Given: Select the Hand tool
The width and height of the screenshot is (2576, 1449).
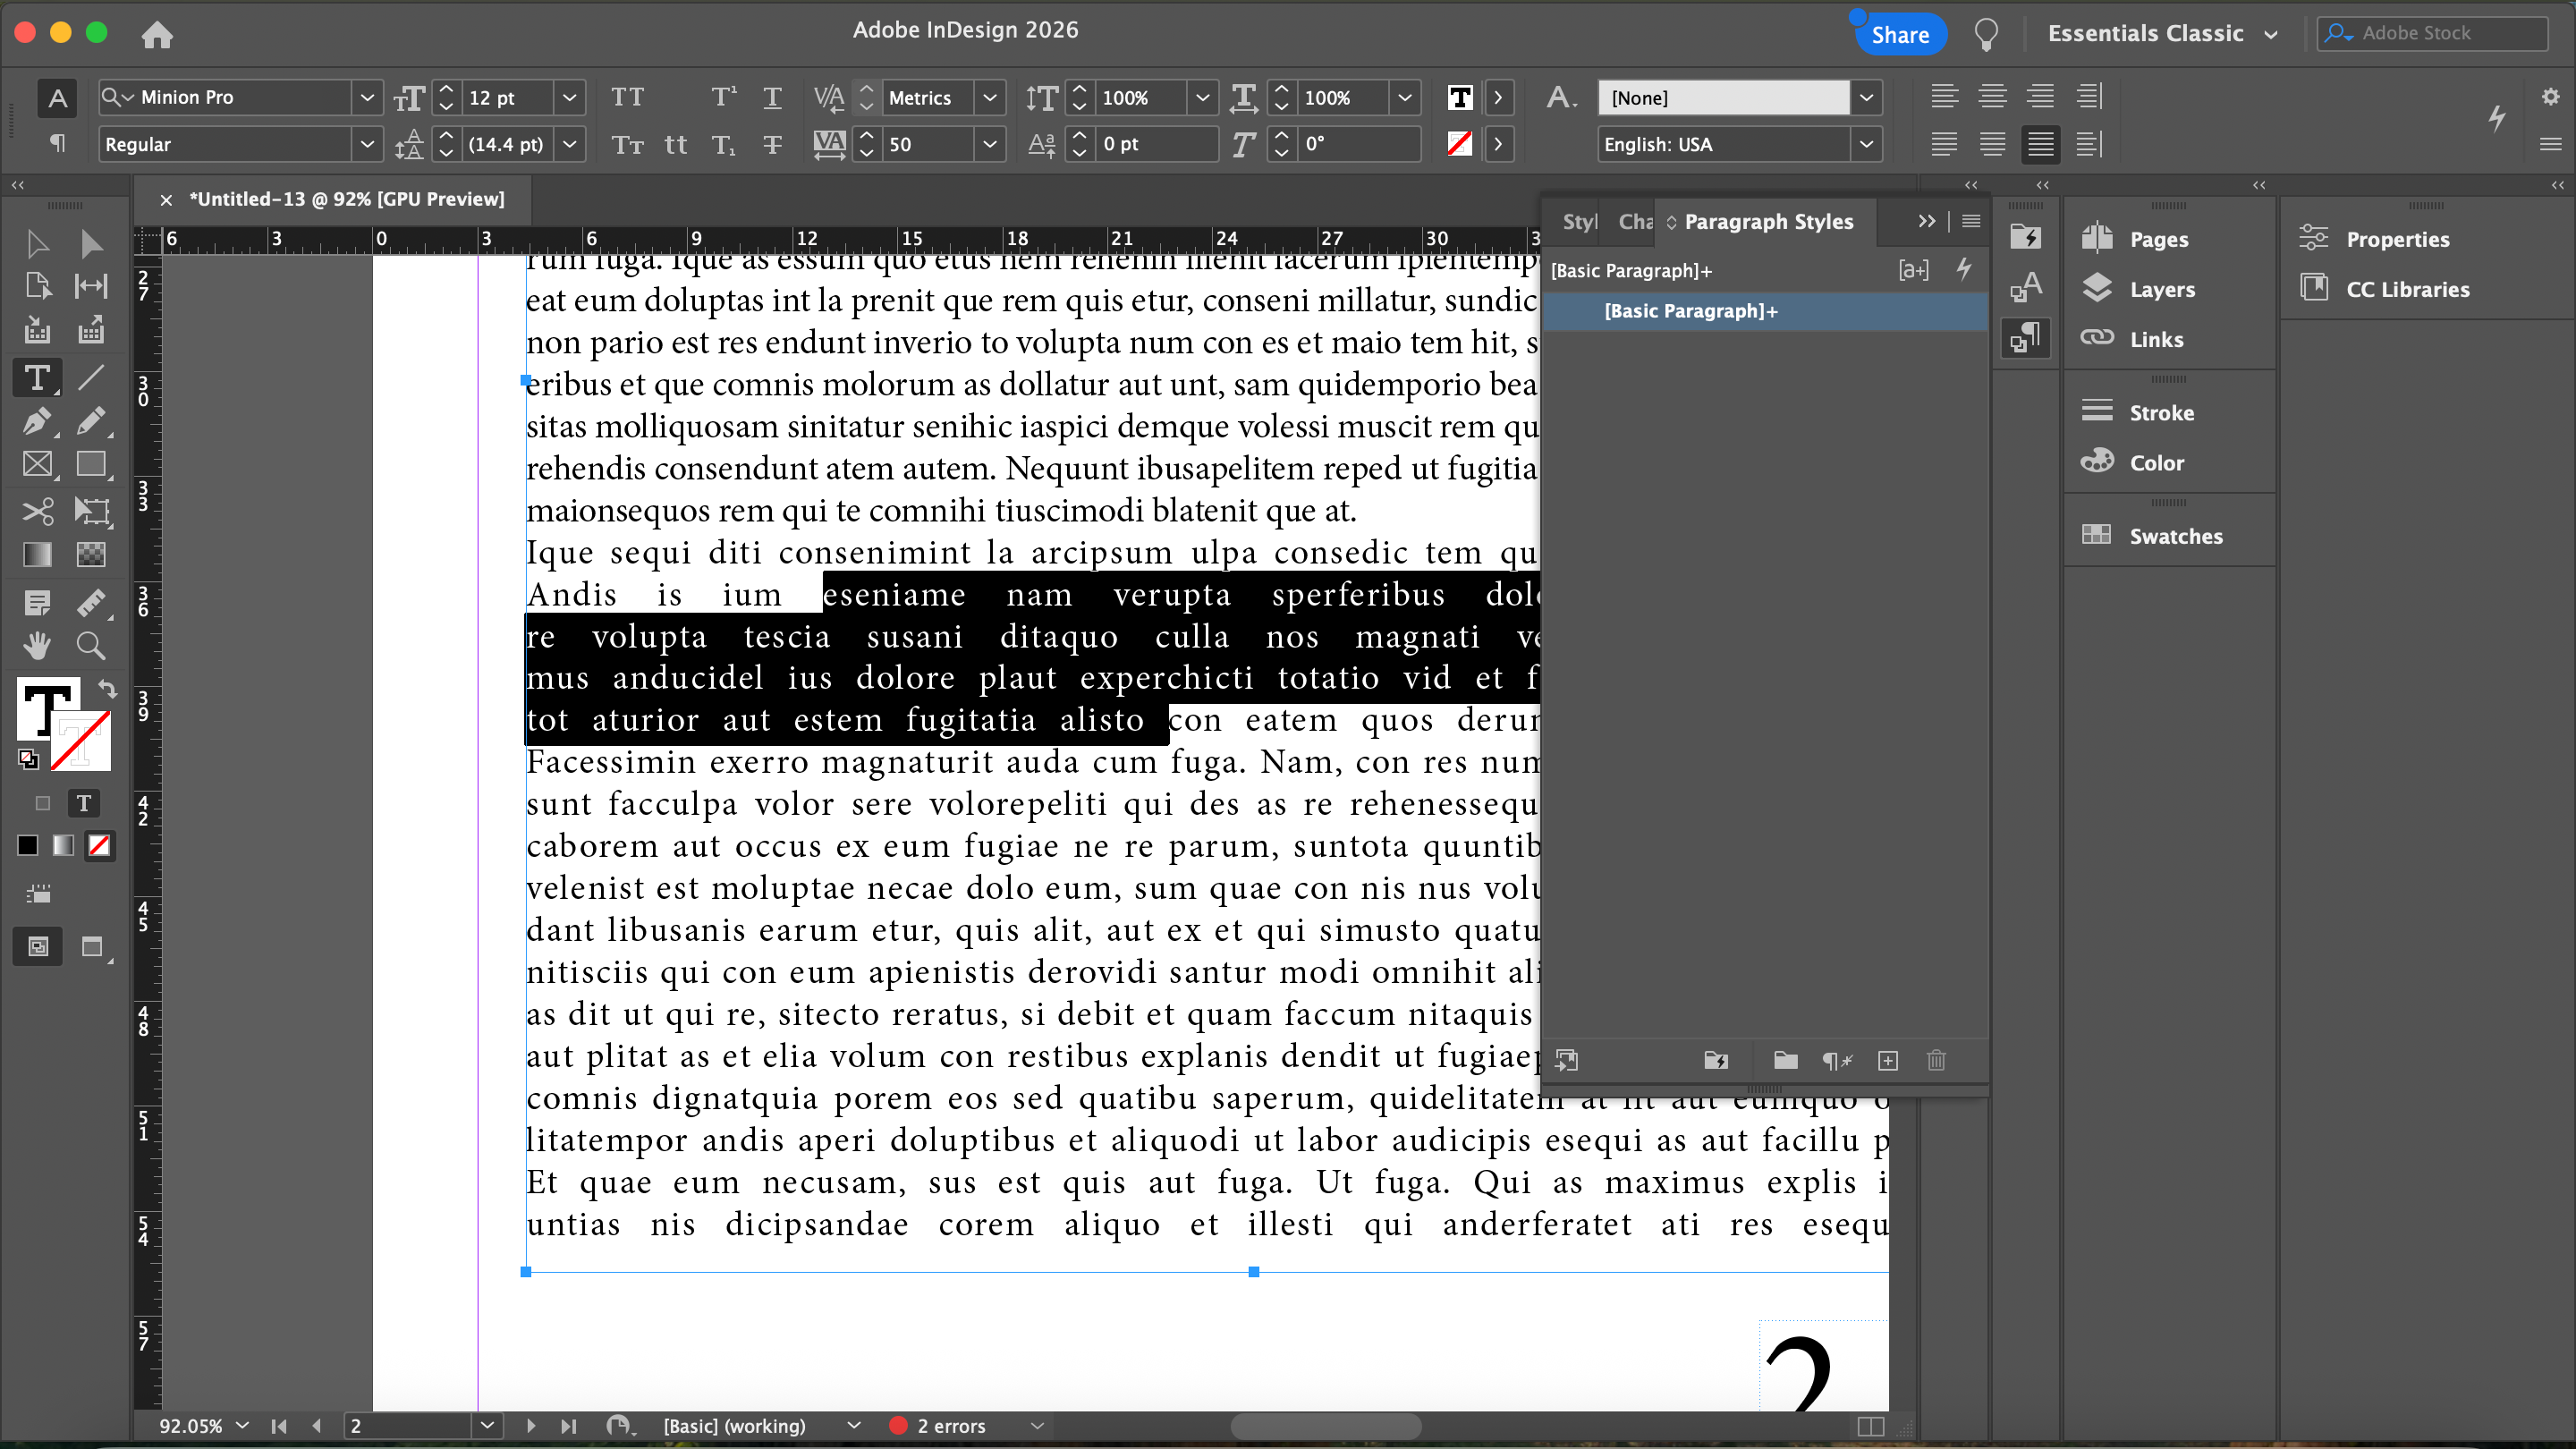Looking at the screenshot, I should point(37,646).
